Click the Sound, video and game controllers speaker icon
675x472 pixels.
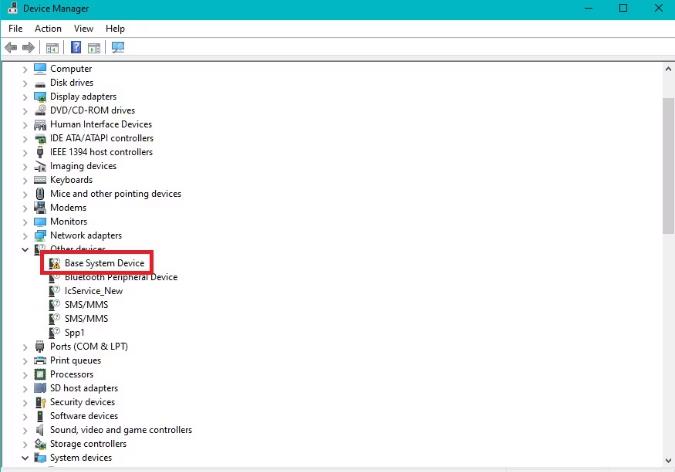pos(40,430)
